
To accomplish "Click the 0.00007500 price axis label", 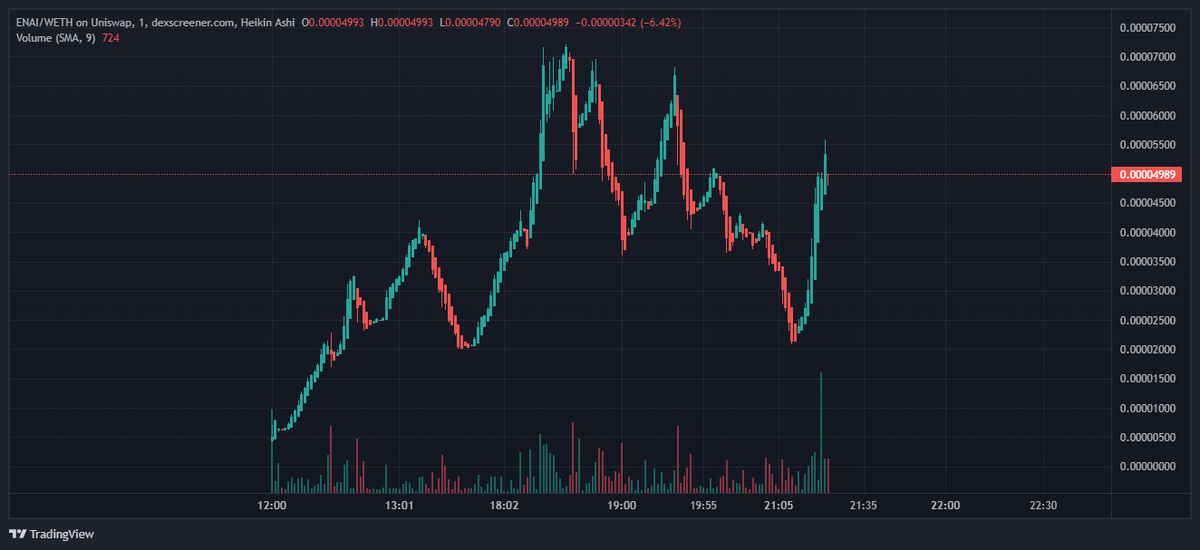I will [1147, 27].
